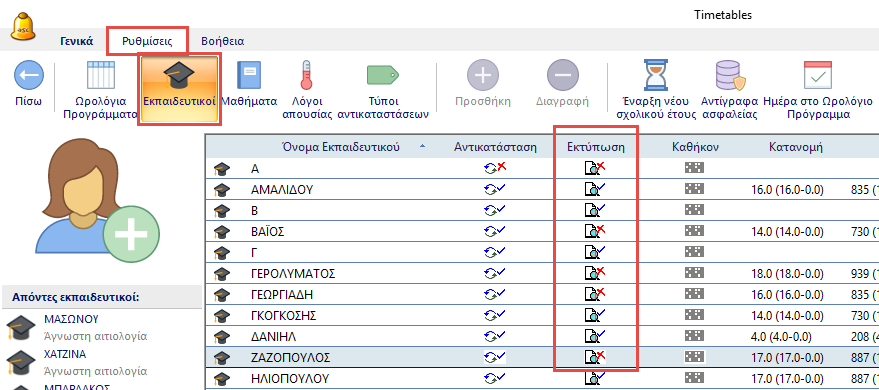Select the ΓΕΡΟΛΥΜΑΤΟΣ teacher name
The width and height of the screenshot is (879, 390).
pos(293,273)
